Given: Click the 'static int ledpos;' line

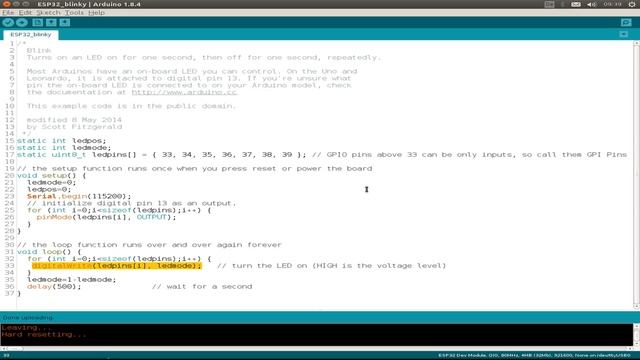Looking at the screenshot, I should (x=61, y=141).
